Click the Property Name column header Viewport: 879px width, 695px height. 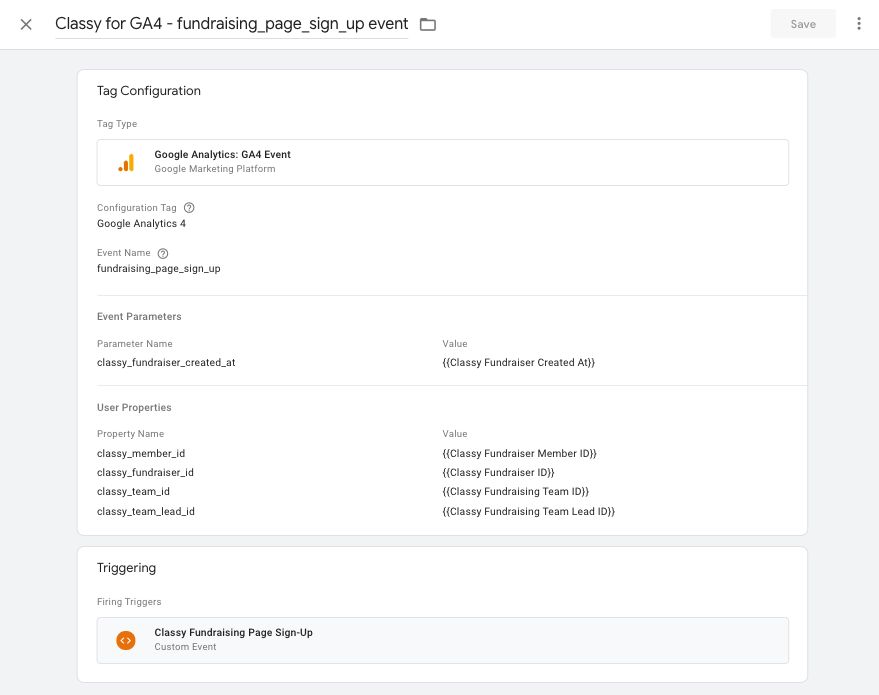130,434
